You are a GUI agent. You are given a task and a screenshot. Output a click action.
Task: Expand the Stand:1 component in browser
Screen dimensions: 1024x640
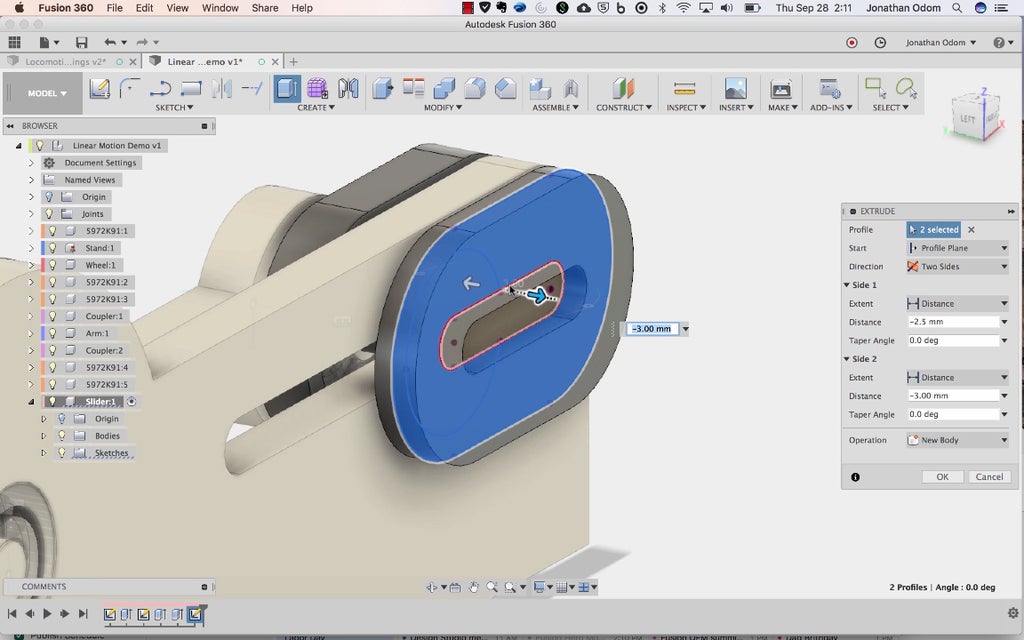pos(31,248)
